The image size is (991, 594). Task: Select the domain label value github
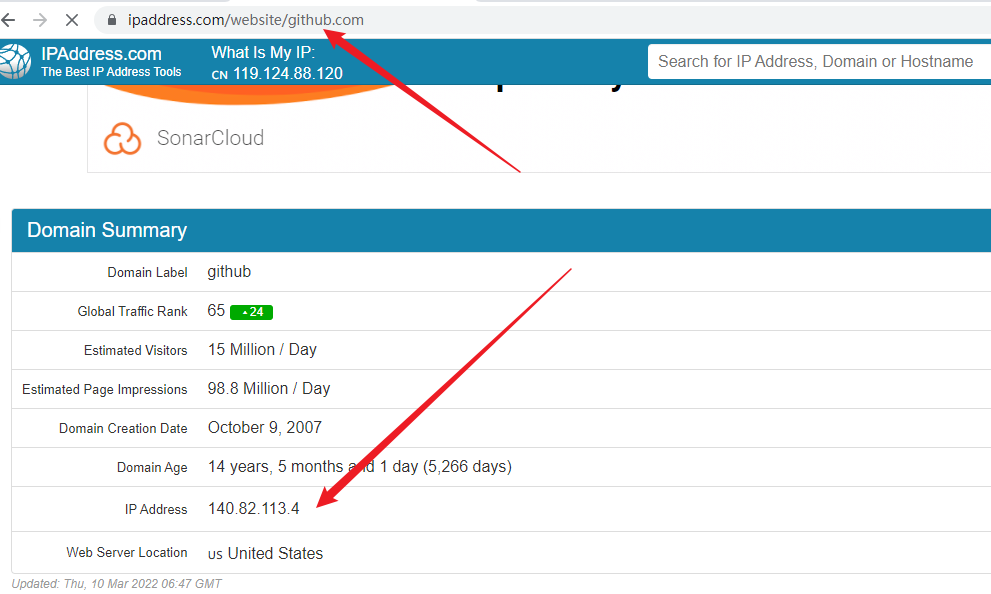pos(229,272)
